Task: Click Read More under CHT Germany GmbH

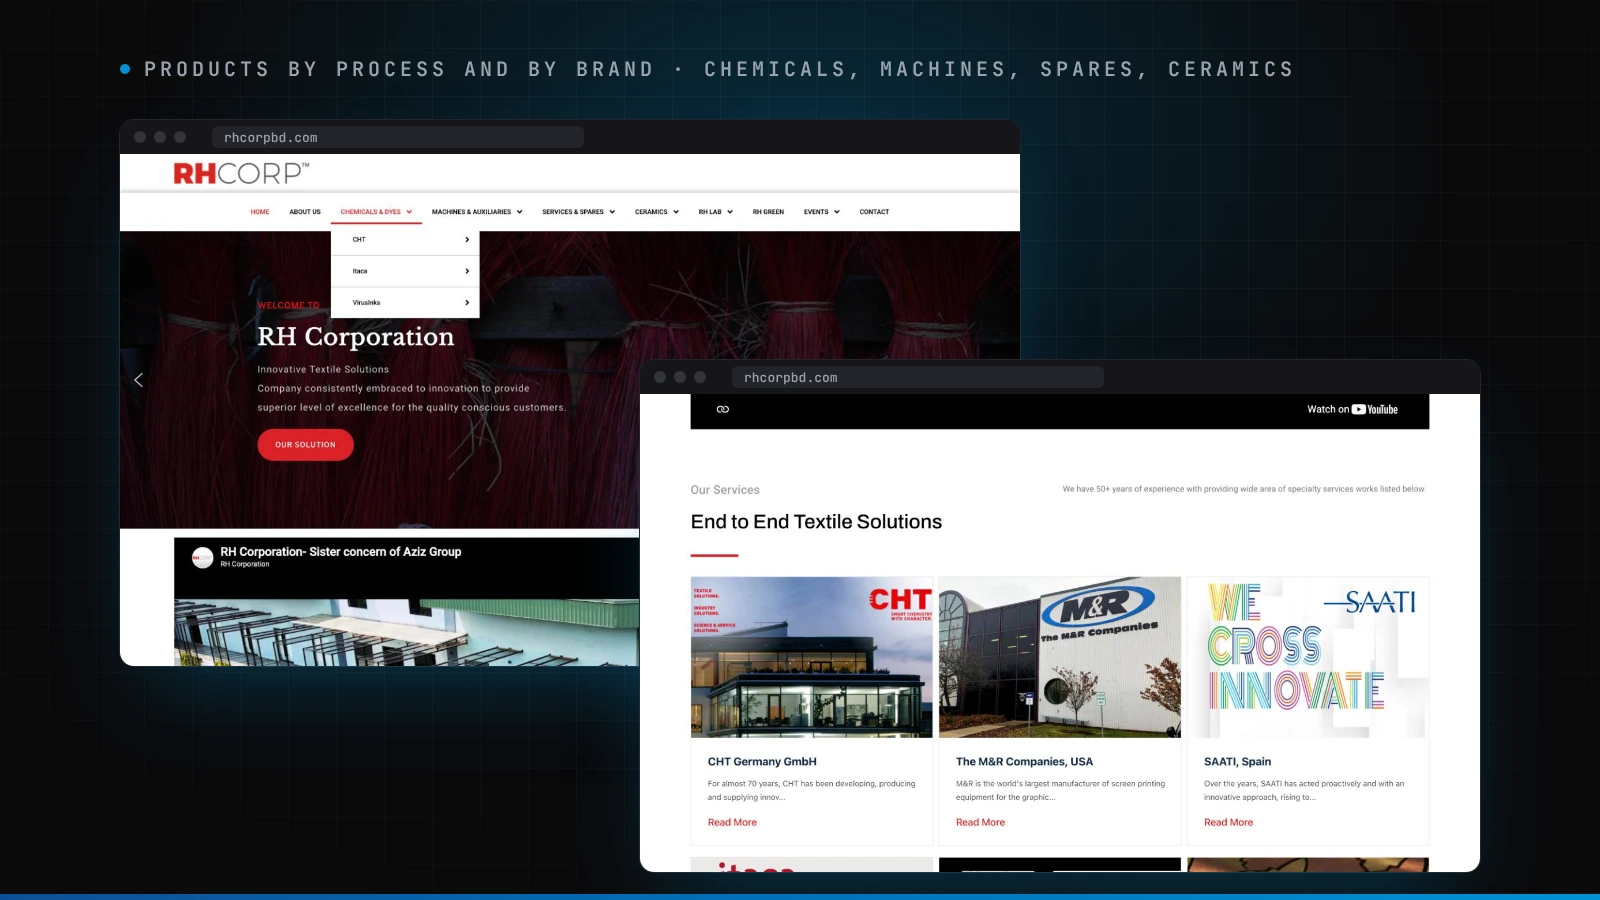Action: click(x=732, y=822)
